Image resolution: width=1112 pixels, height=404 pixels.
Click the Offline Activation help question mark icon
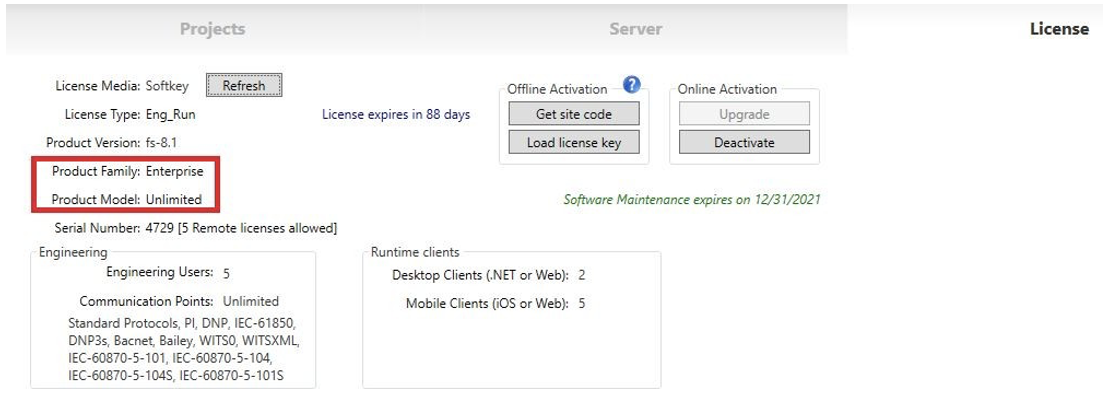coord(631,85)
